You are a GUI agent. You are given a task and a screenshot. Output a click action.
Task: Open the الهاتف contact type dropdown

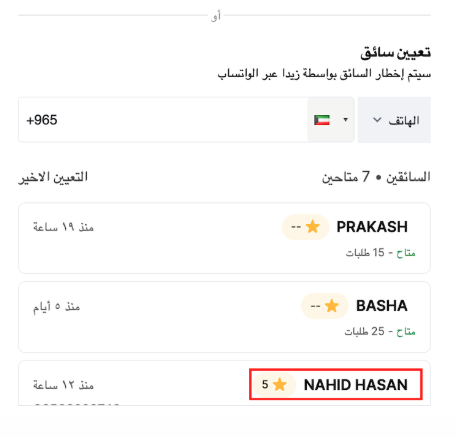(394, 120)
